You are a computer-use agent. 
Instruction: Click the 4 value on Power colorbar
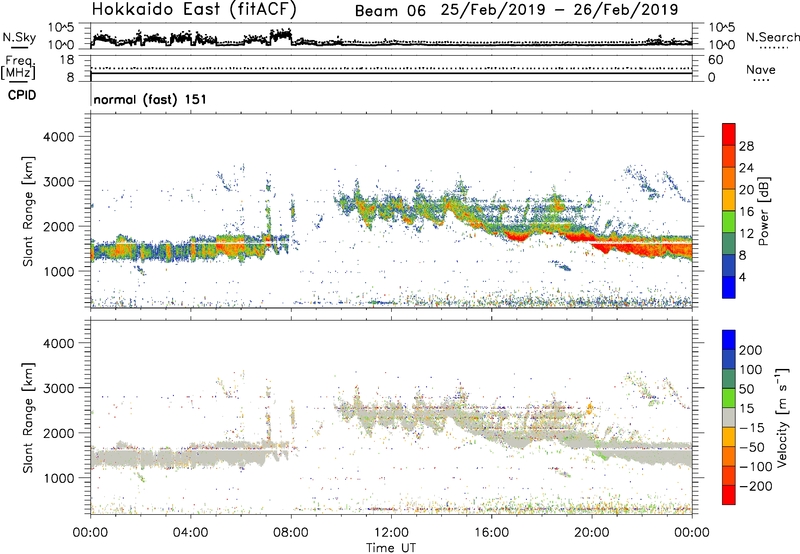(x=742, y=277)
